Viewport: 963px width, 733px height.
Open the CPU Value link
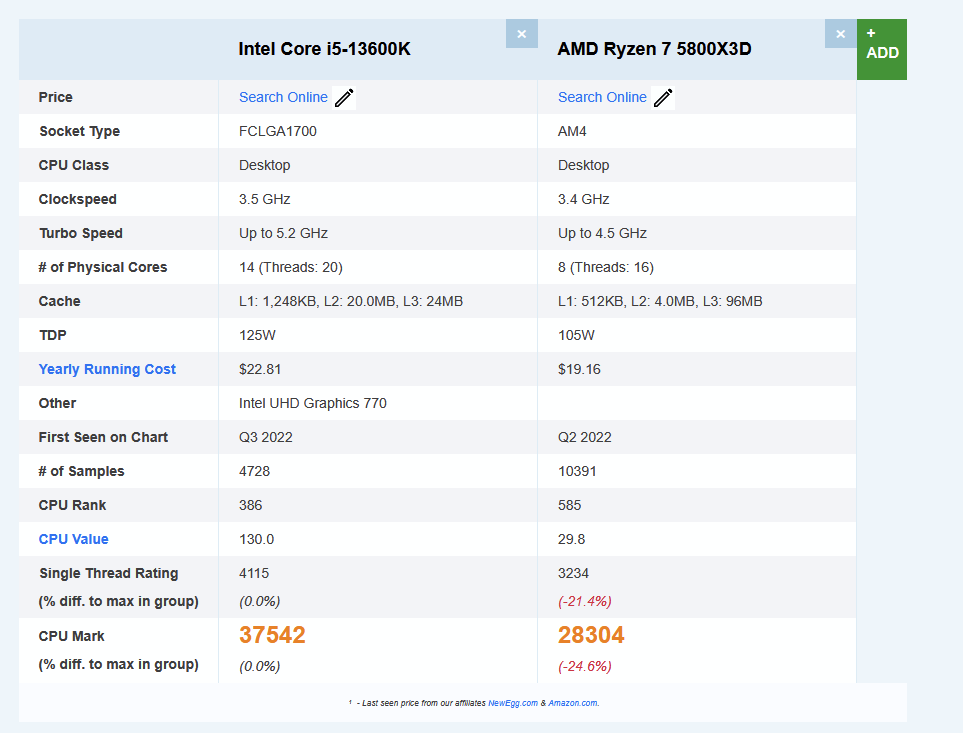click(73, 539)
